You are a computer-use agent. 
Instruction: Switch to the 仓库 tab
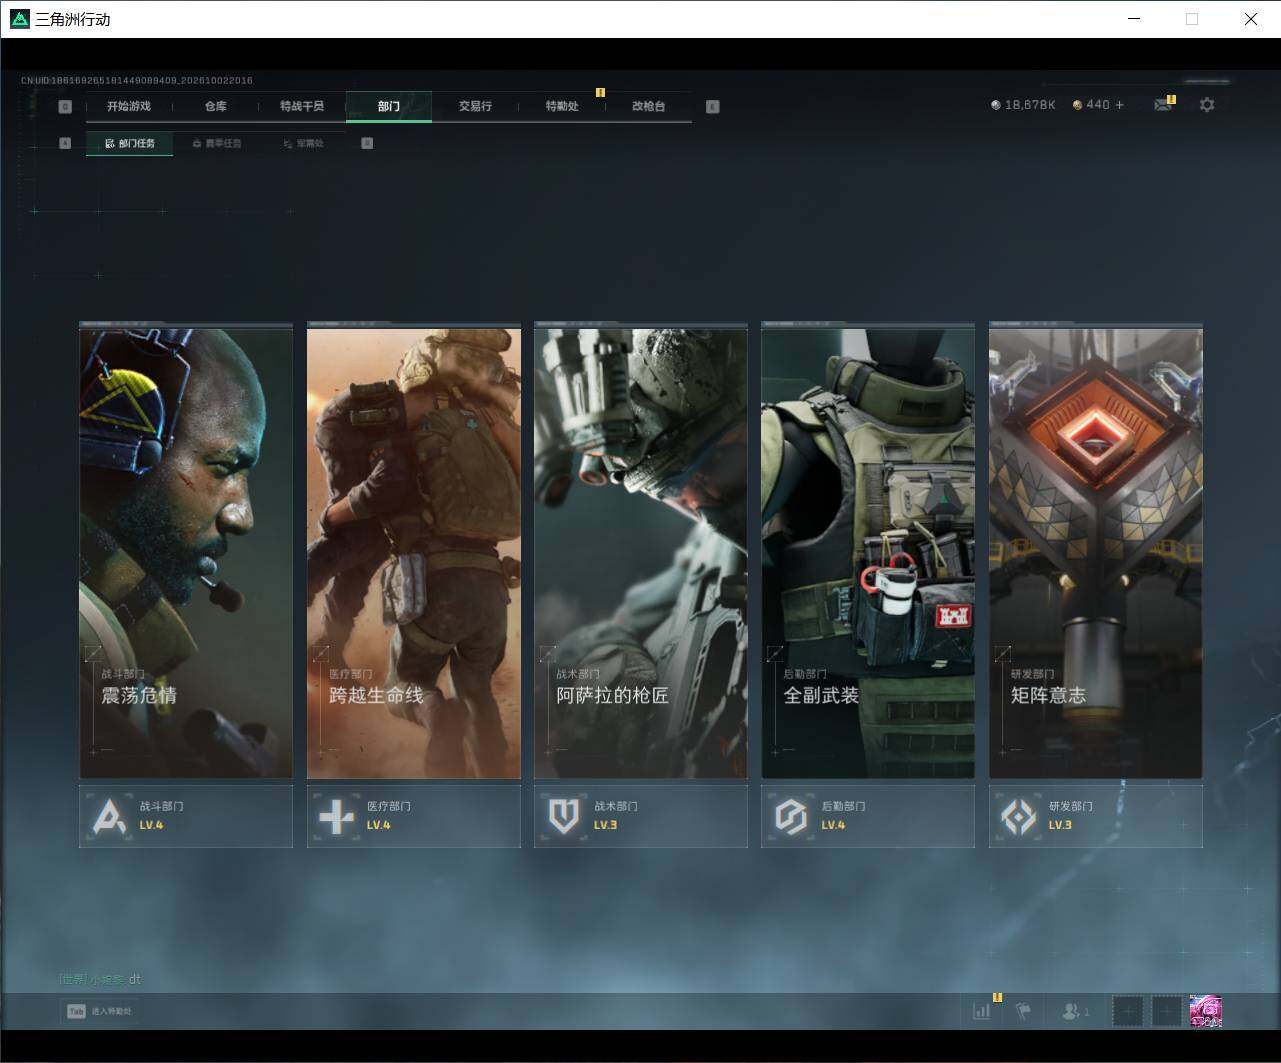coord(216,106)
